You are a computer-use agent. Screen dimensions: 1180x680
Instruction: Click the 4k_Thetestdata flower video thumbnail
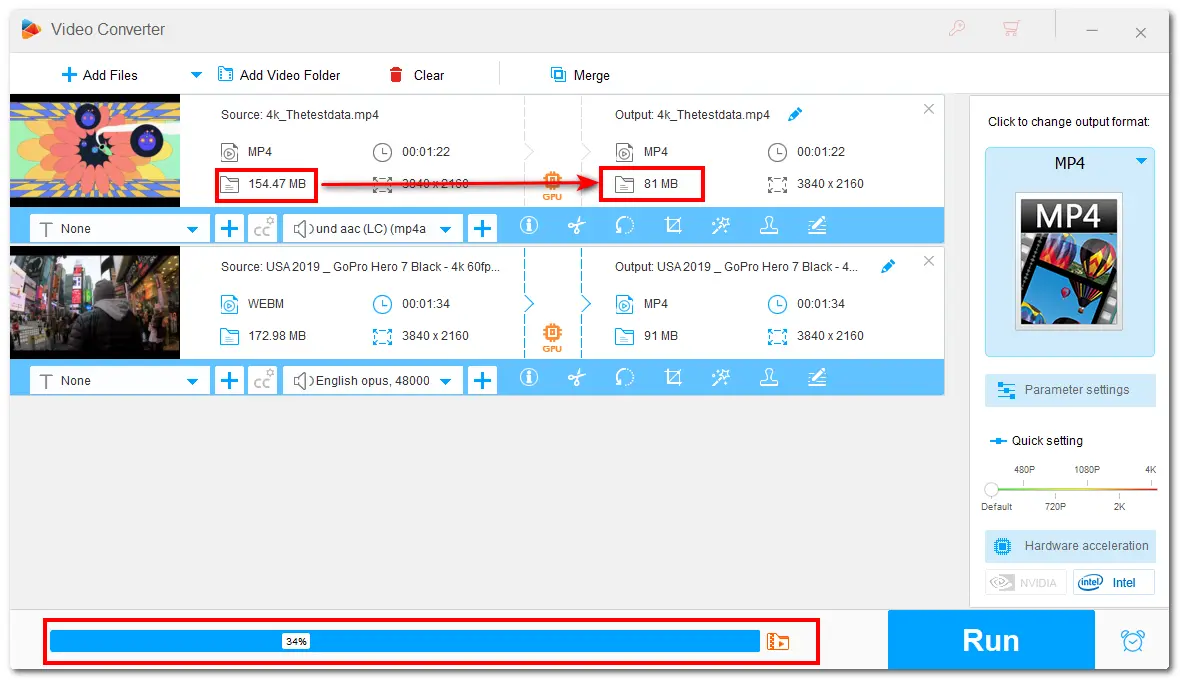pos(95,150)
